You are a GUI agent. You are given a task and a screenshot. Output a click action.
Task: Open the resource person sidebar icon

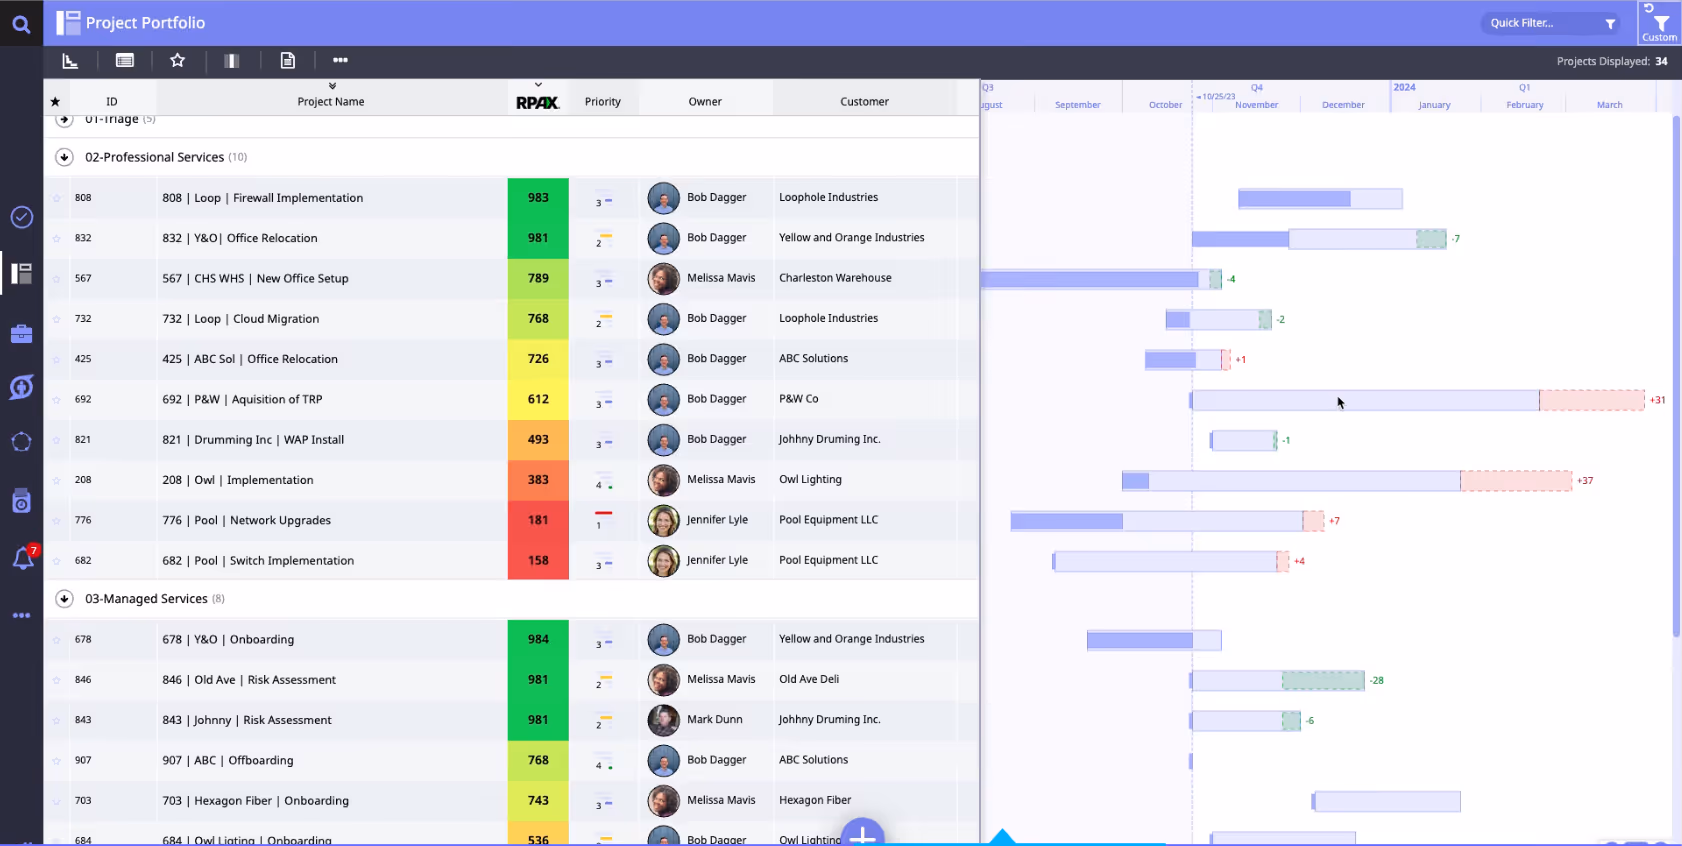tap(21, 387)
